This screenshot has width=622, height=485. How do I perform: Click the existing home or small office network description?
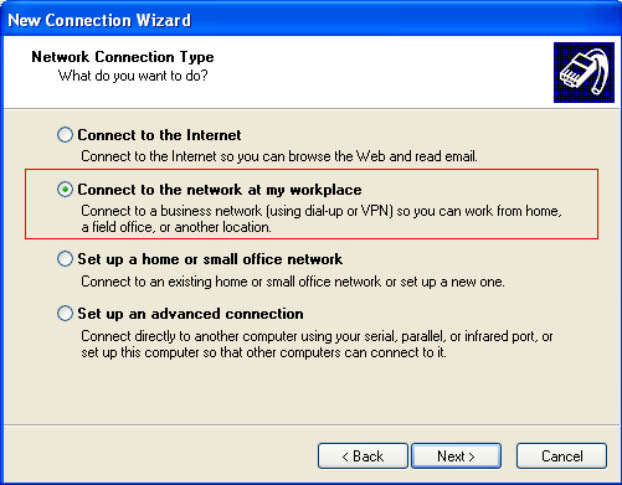293,282
